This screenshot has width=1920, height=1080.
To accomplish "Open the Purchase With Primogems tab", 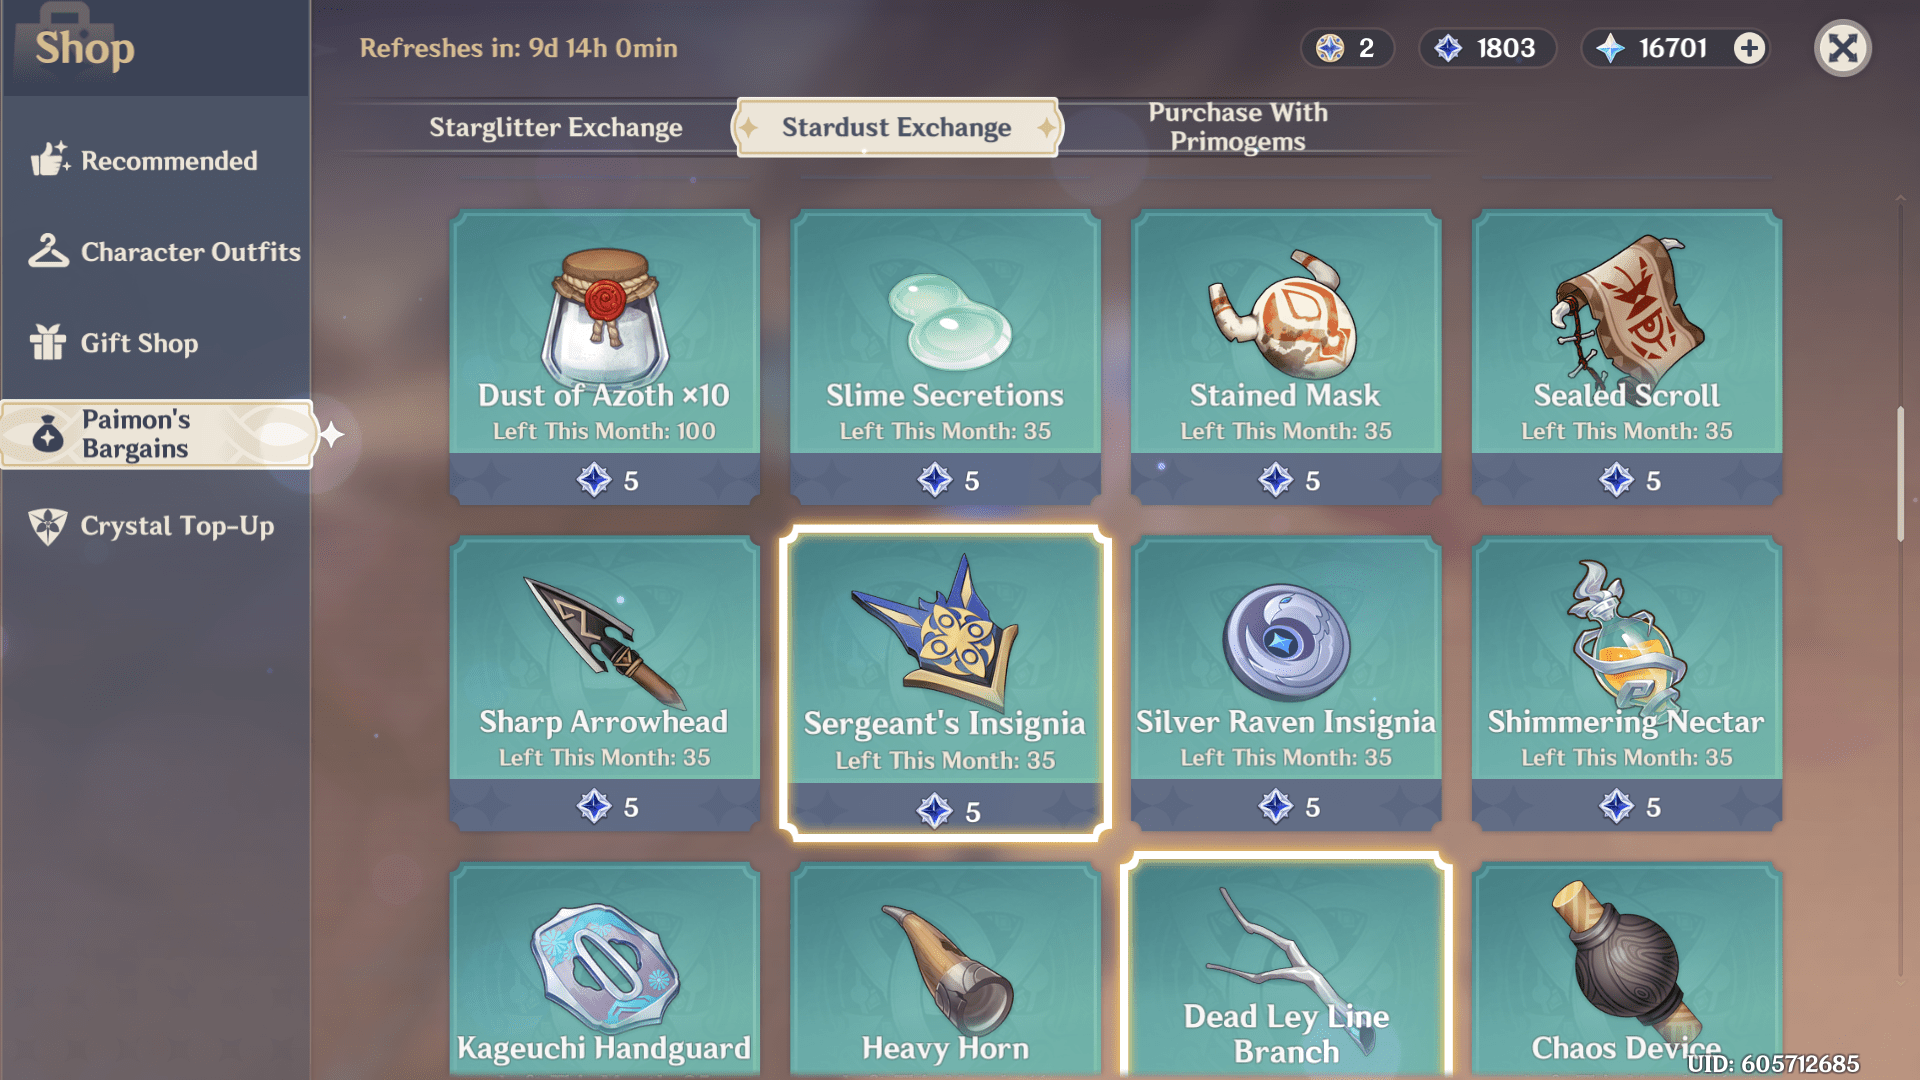I will [1238, 127].
